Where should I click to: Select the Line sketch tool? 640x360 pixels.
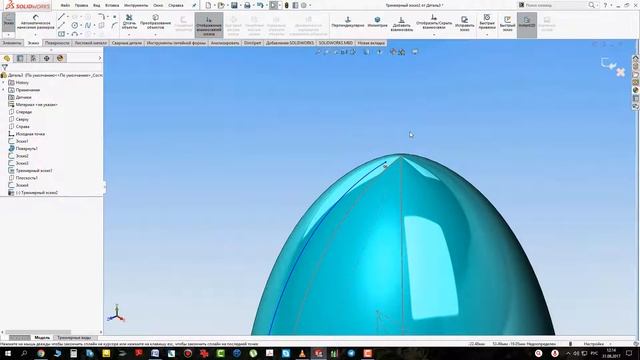pos(62,17)
